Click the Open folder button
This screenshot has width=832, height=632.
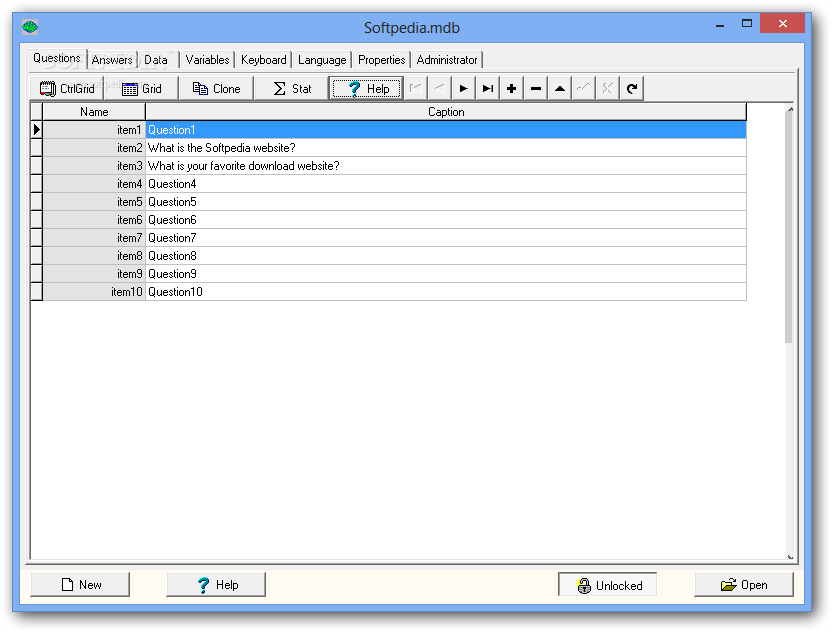coord(744,585)
